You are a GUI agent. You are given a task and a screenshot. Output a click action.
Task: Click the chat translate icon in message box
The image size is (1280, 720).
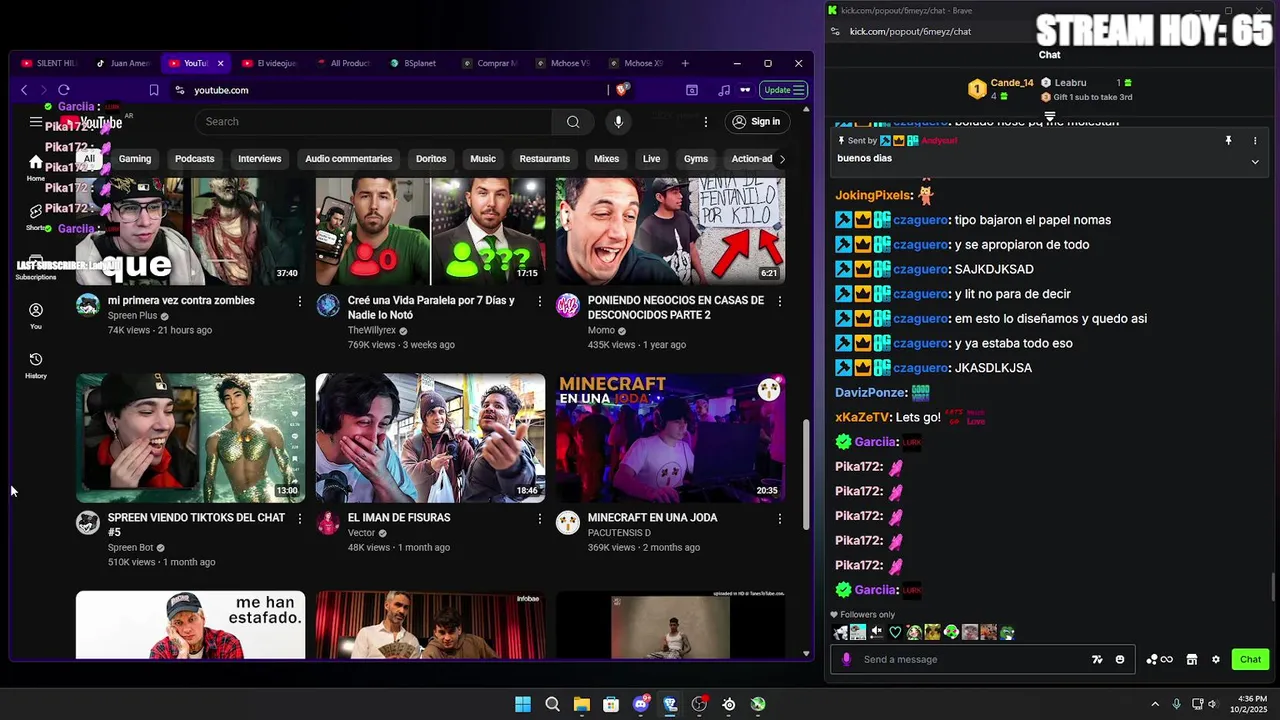pyautogui.click(x=1097, y=660)
